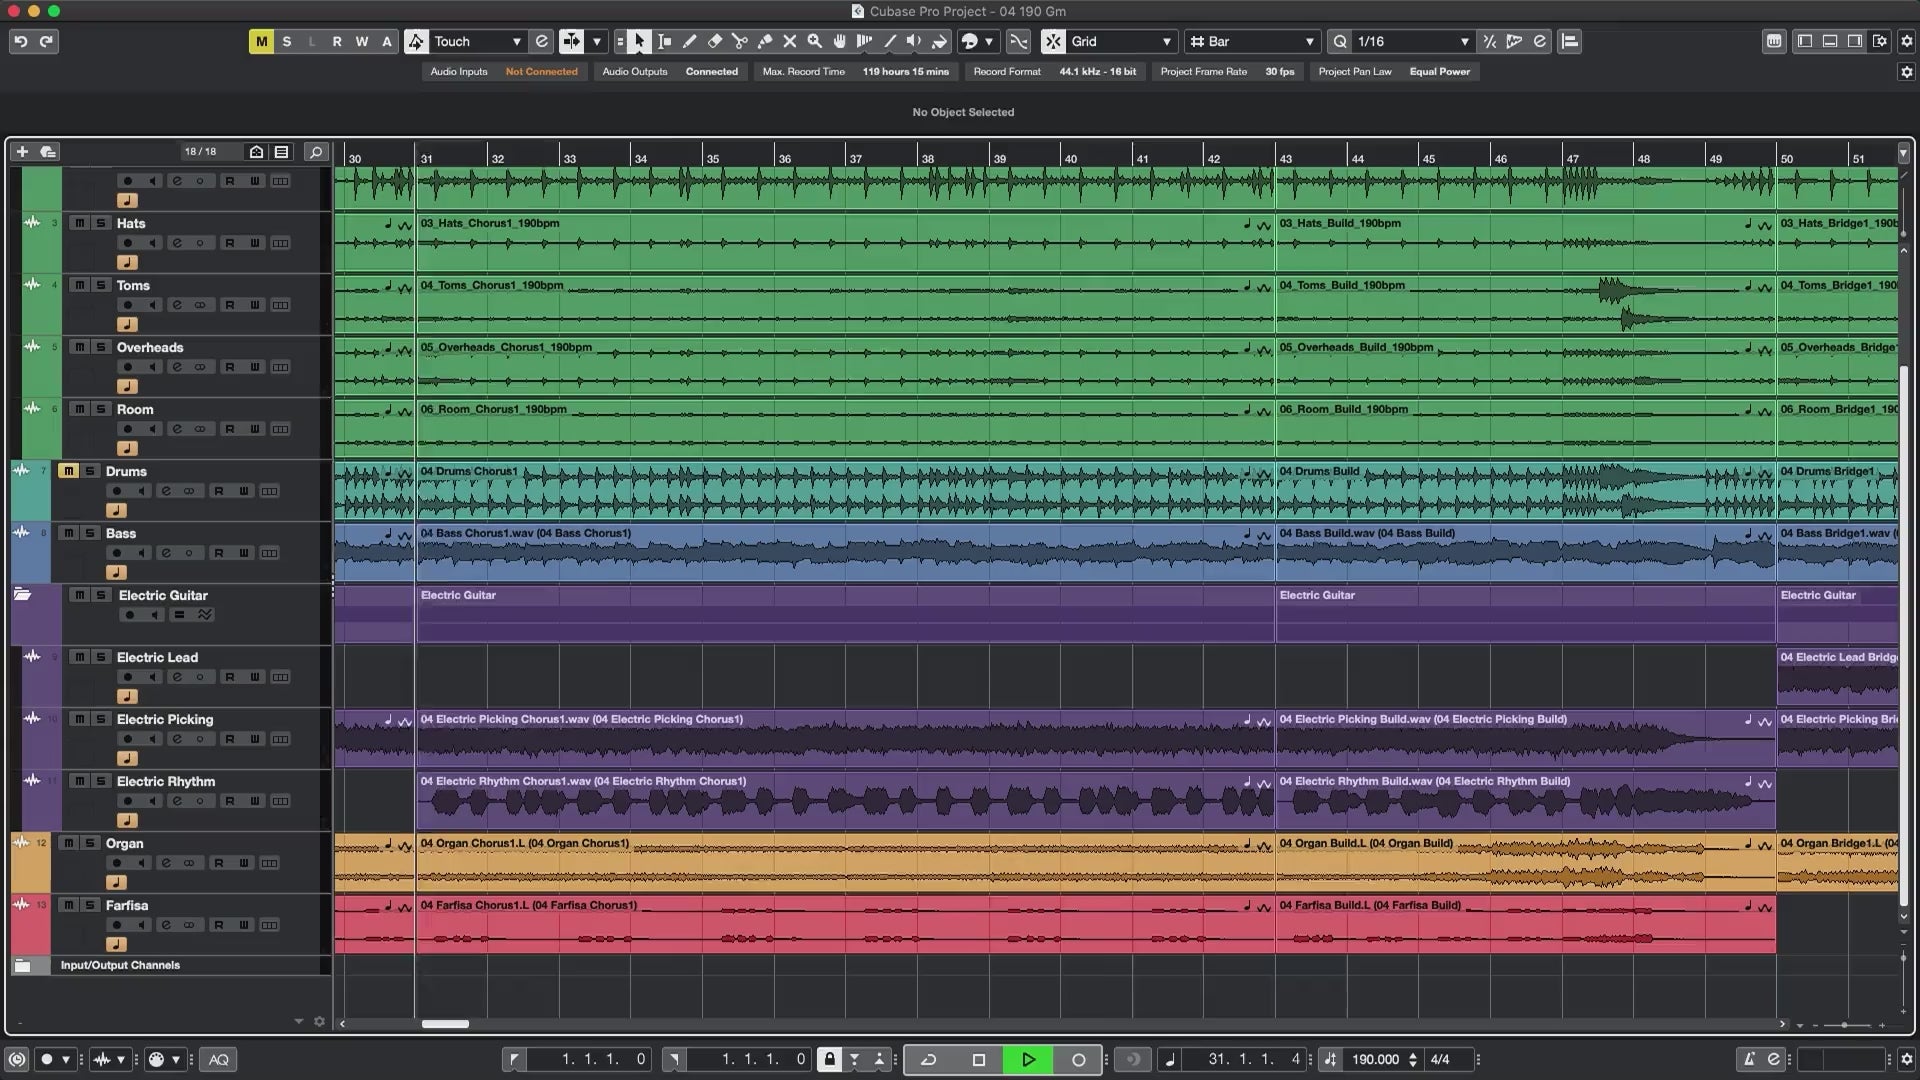Select the Zoom magnifier tool

tap(814, 41)
